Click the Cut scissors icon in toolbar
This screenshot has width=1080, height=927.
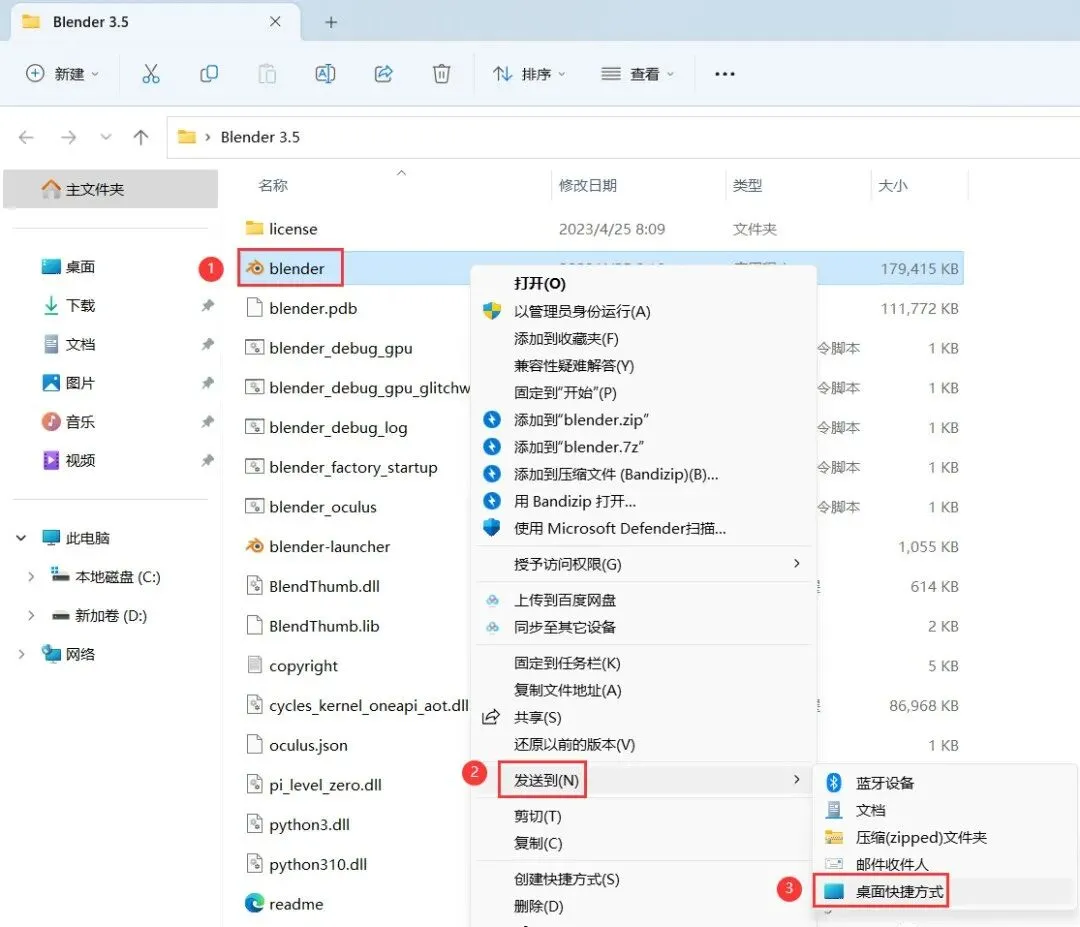(x=150, y=74)
